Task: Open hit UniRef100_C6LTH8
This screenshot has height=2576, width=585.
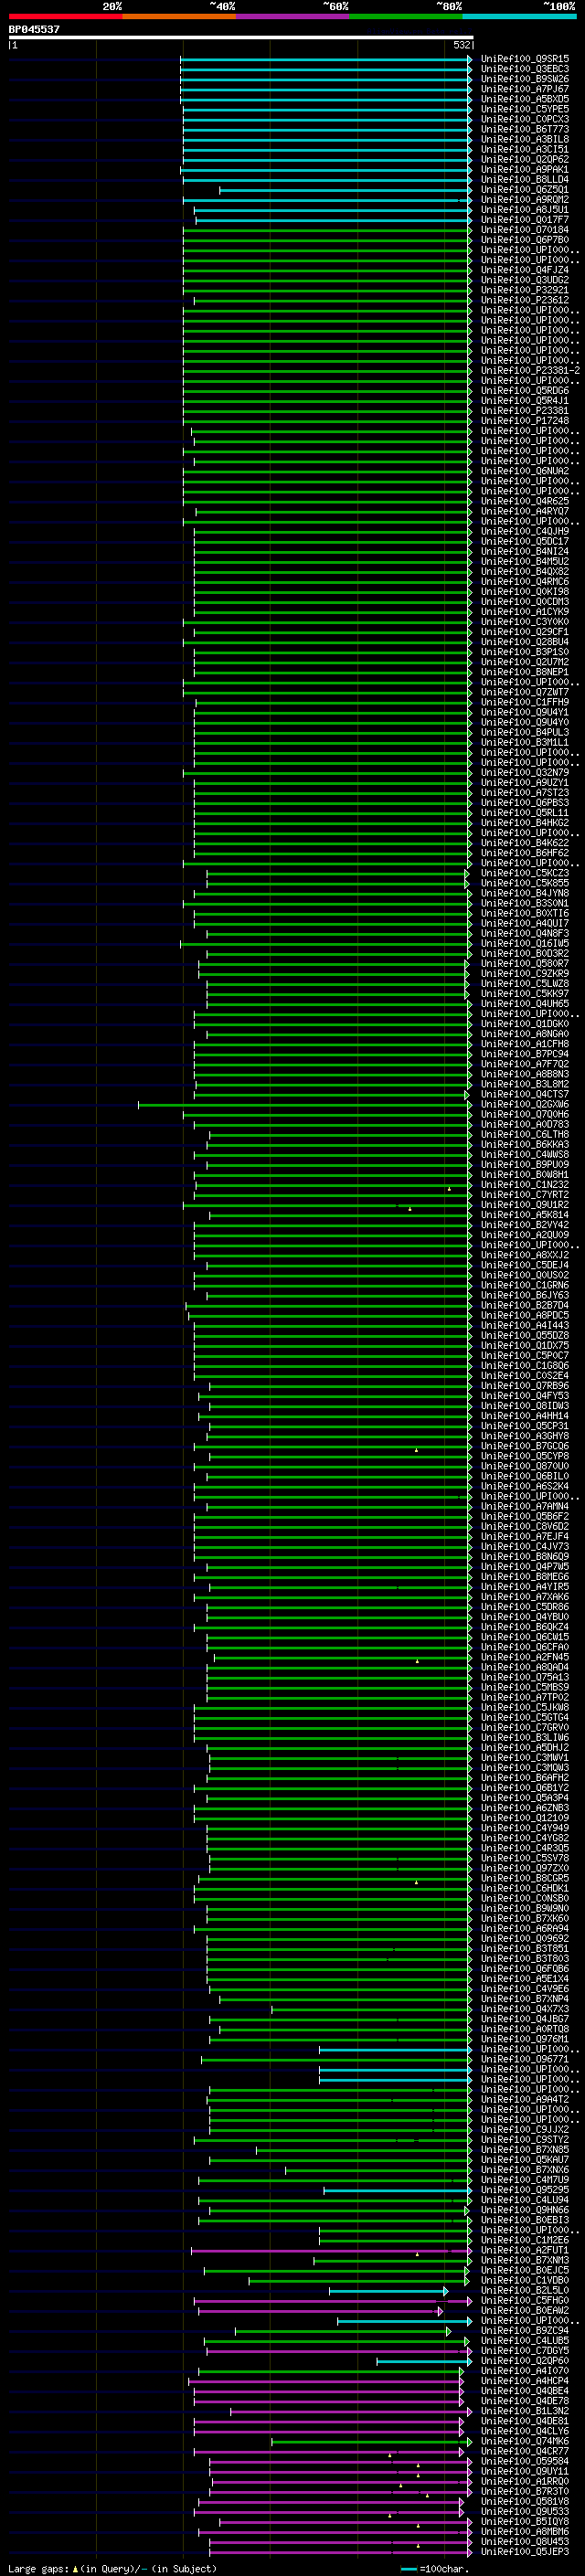Action: (524, 1134)
